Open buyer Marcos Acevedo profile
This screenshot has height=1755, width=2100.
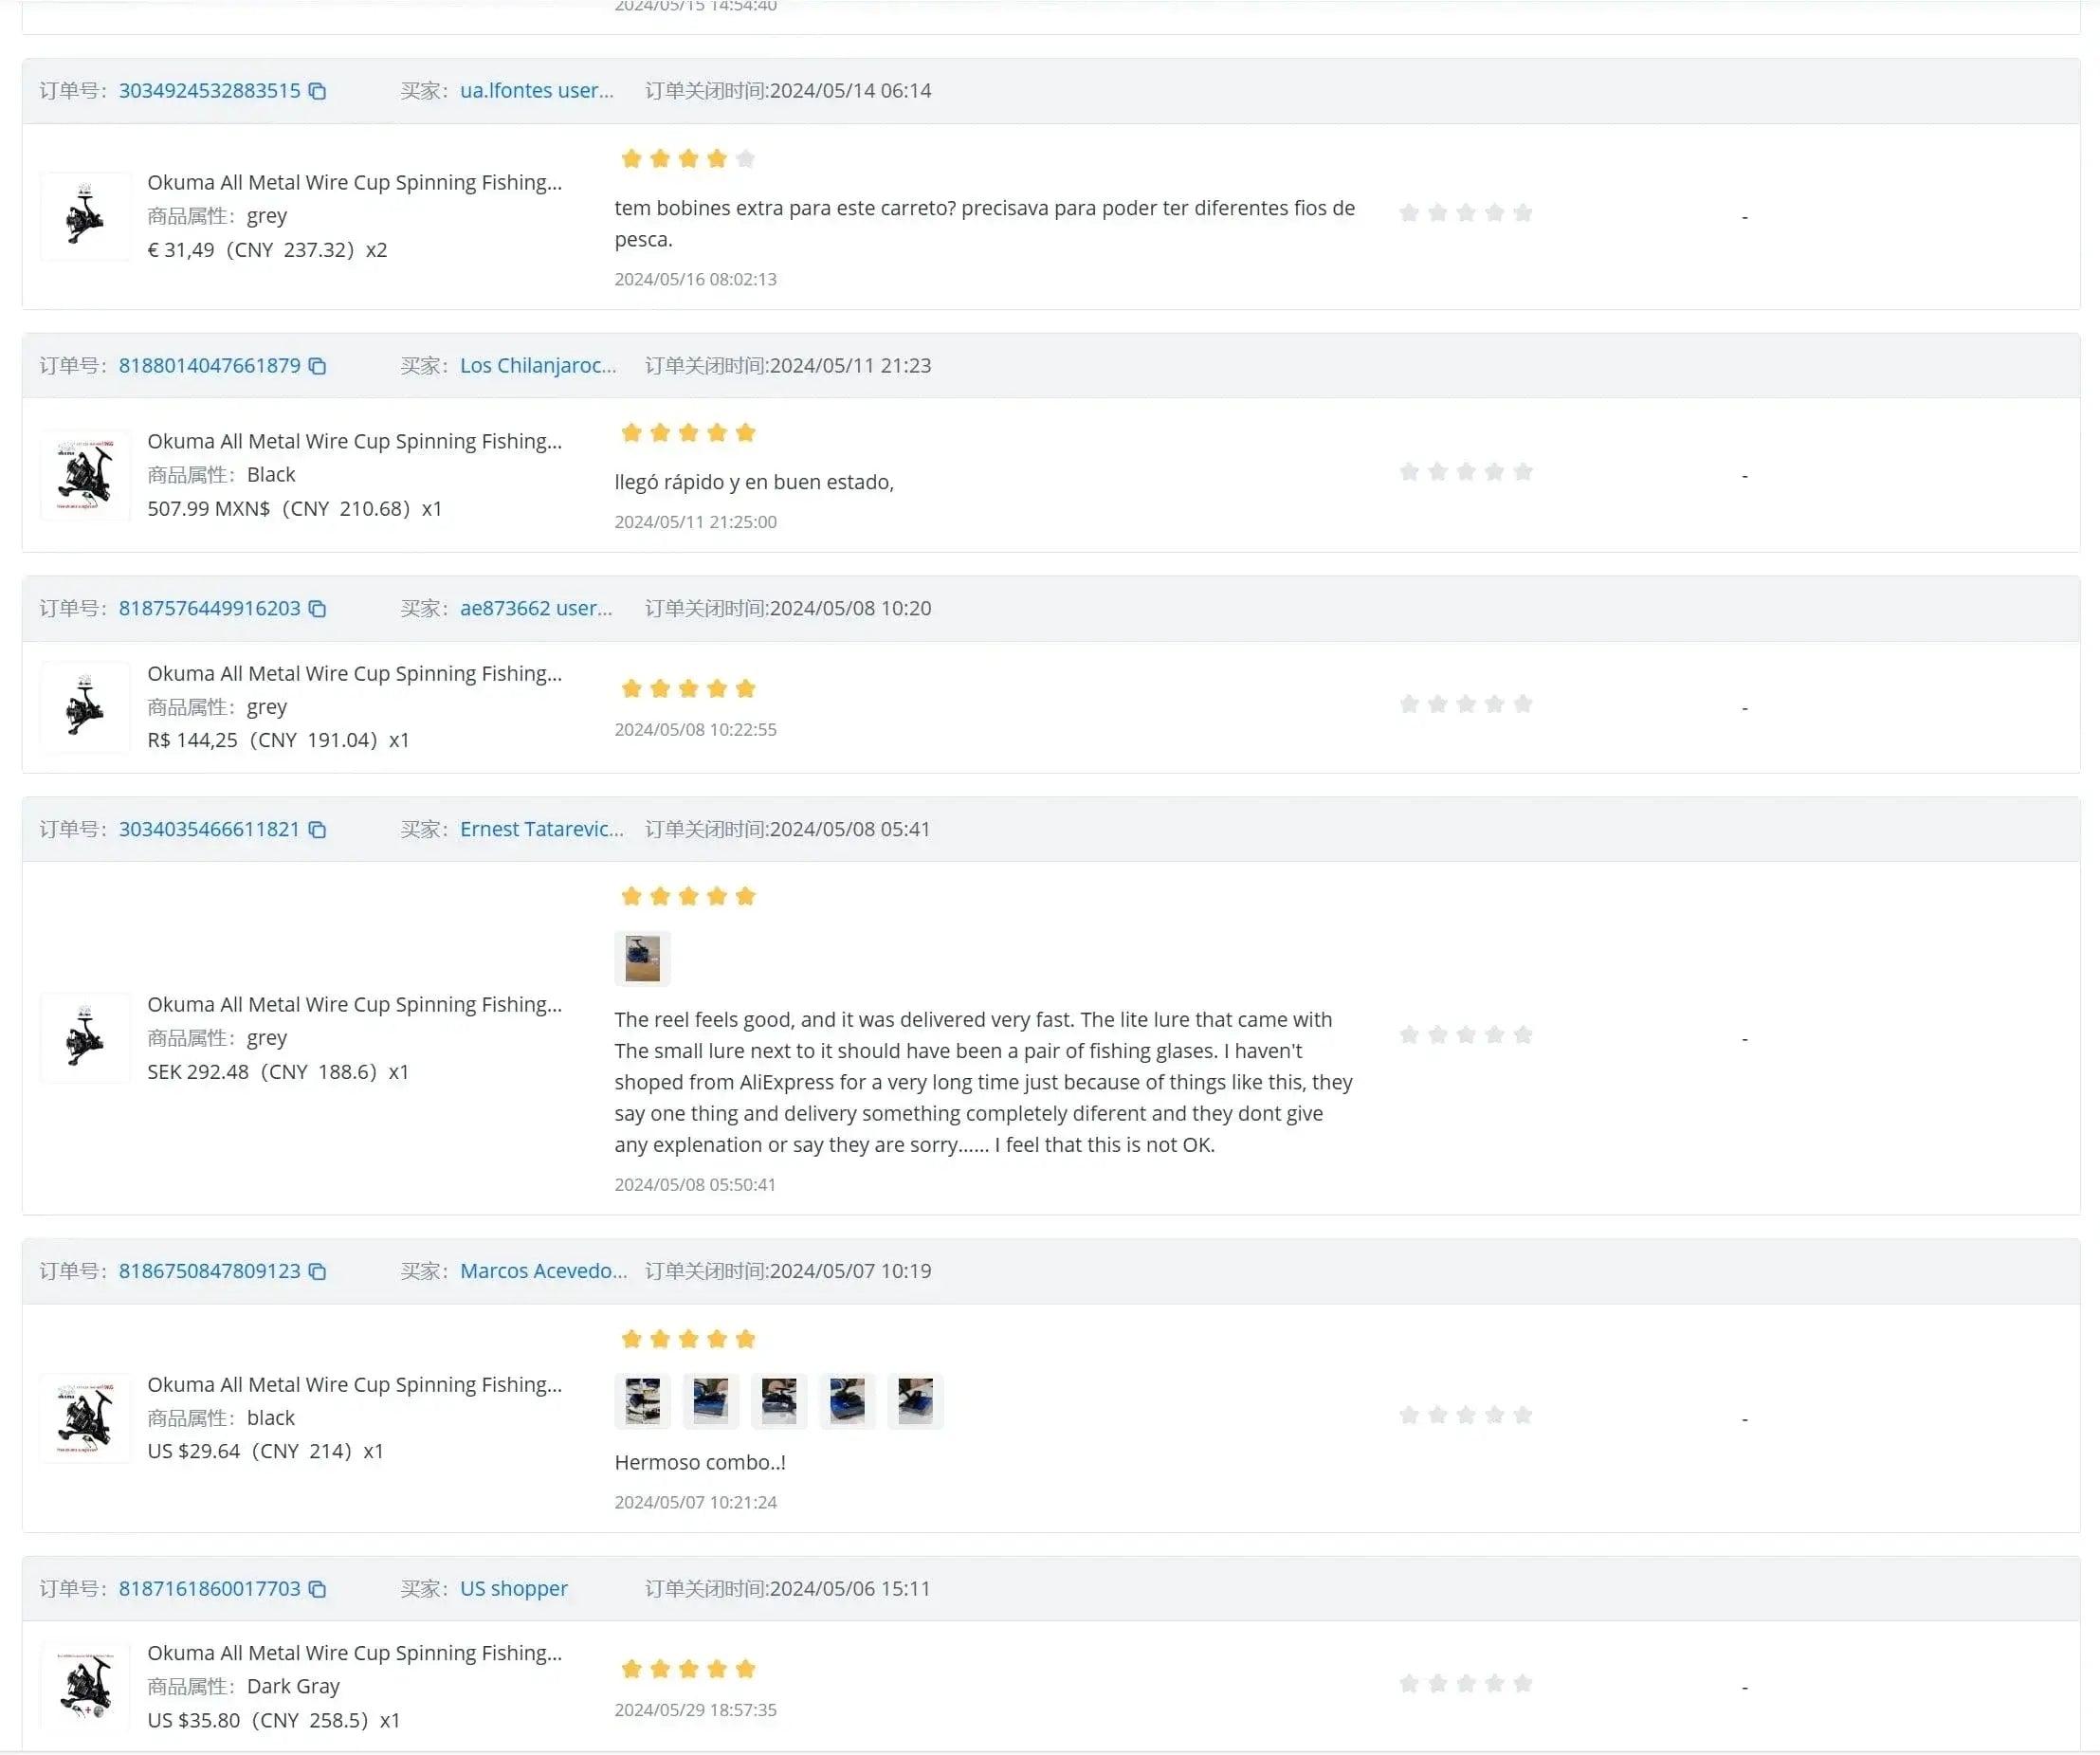[x=543, y=1272]
